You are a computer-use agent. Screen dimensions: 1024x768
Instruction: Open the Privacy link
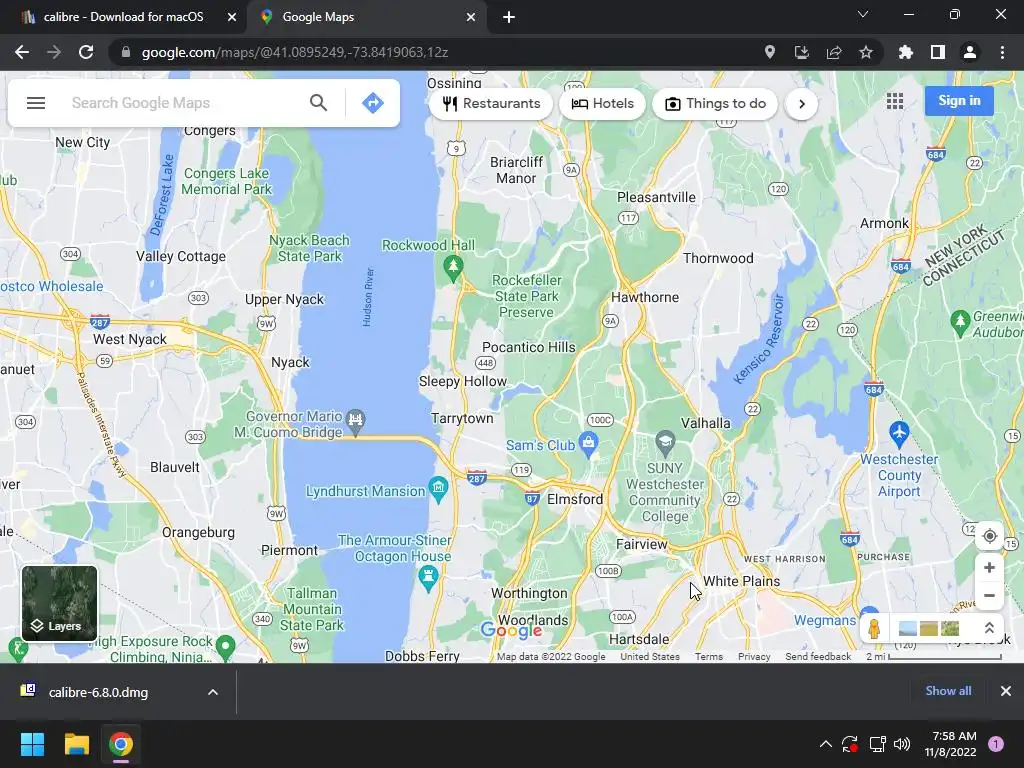pos(754,656)
